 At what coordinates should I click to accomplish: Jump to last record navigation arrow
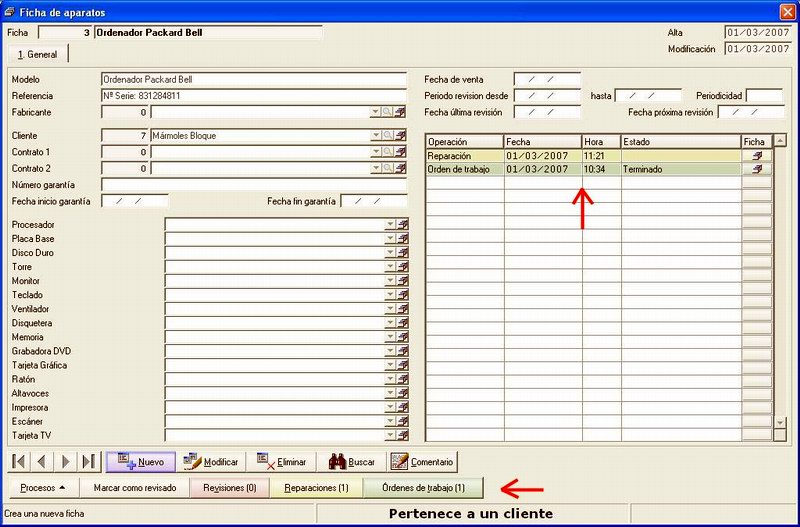click(89, 462)
